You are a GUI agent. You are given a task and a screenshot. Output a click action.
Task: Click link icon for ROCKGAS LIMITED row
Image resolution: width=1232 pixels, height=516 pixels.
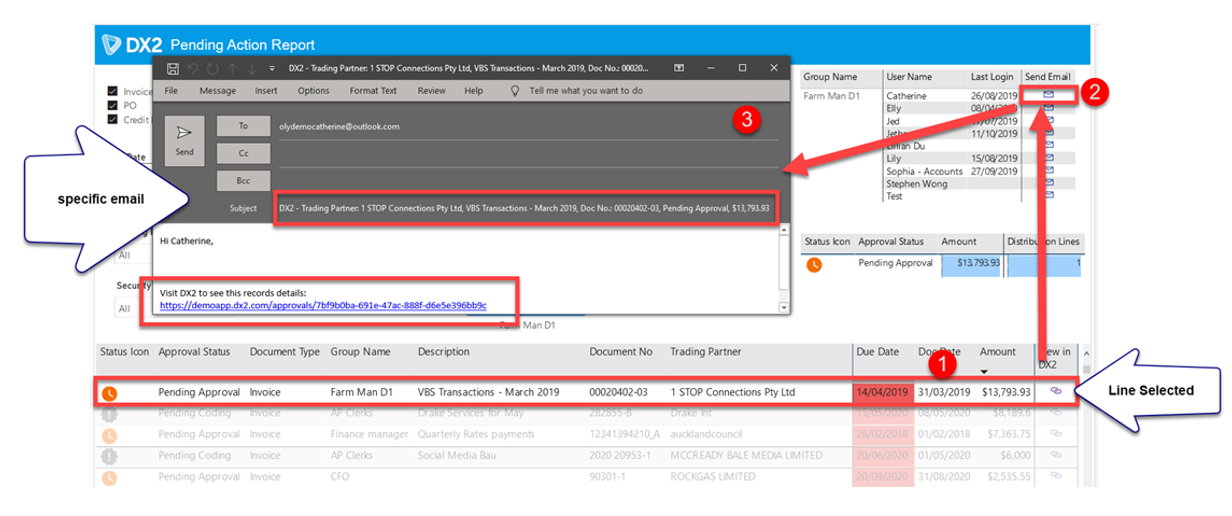(1055, 477)
